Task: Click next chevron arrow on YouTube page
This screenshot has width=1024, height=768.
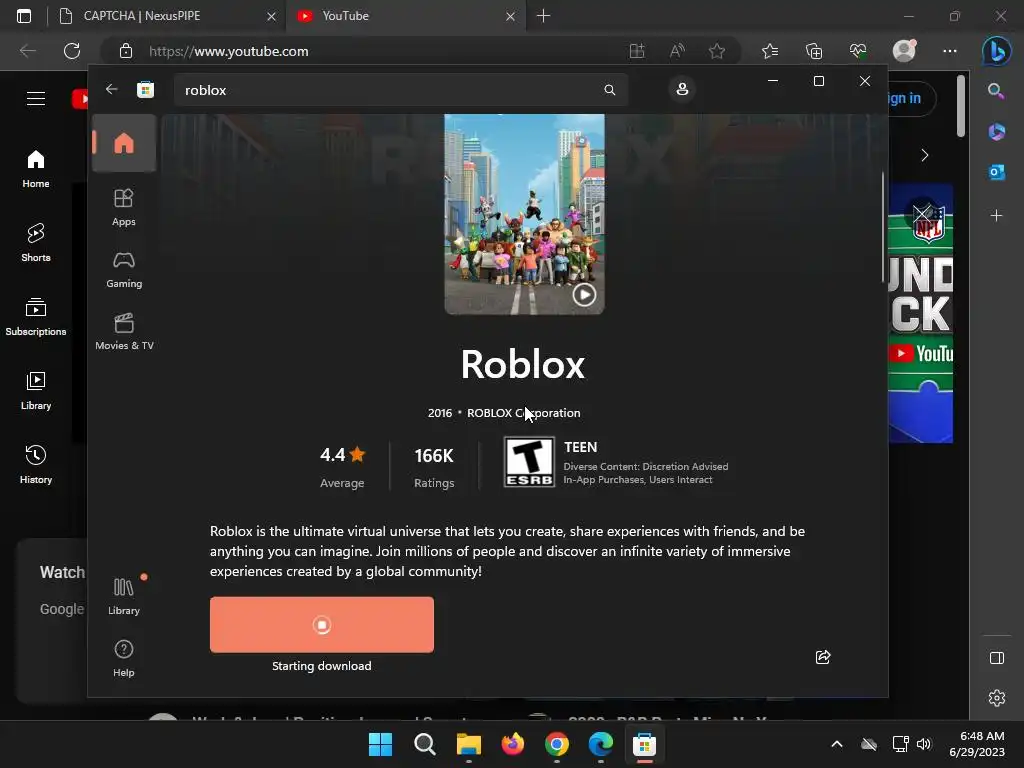Action: (924, 155)
